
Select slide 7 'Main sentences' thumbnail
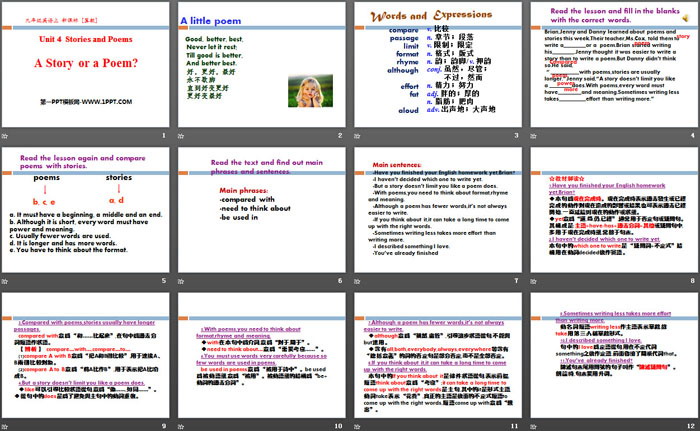pos(438,210)
